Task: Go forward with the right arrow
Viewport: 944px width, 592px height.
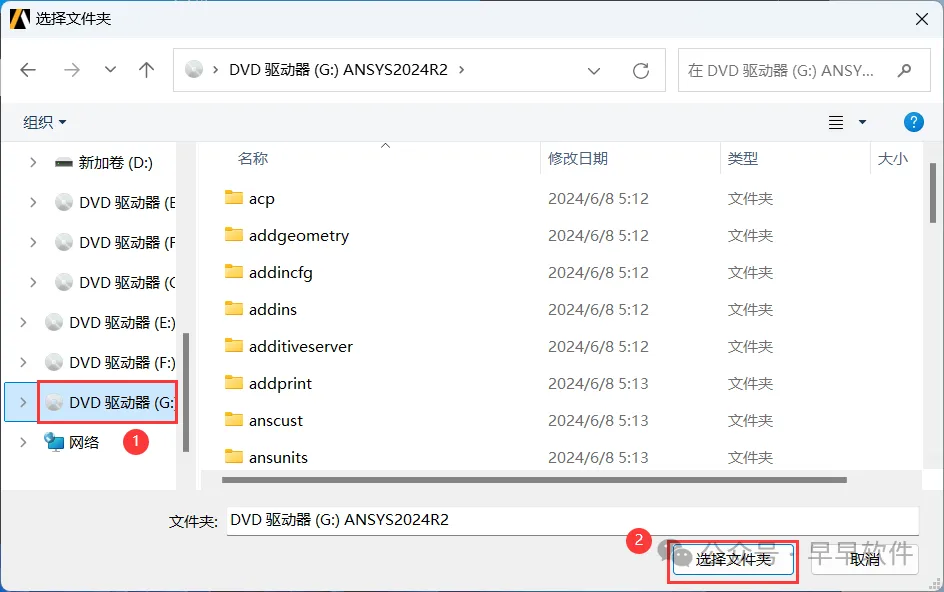Action: click(x=72, y=70)
